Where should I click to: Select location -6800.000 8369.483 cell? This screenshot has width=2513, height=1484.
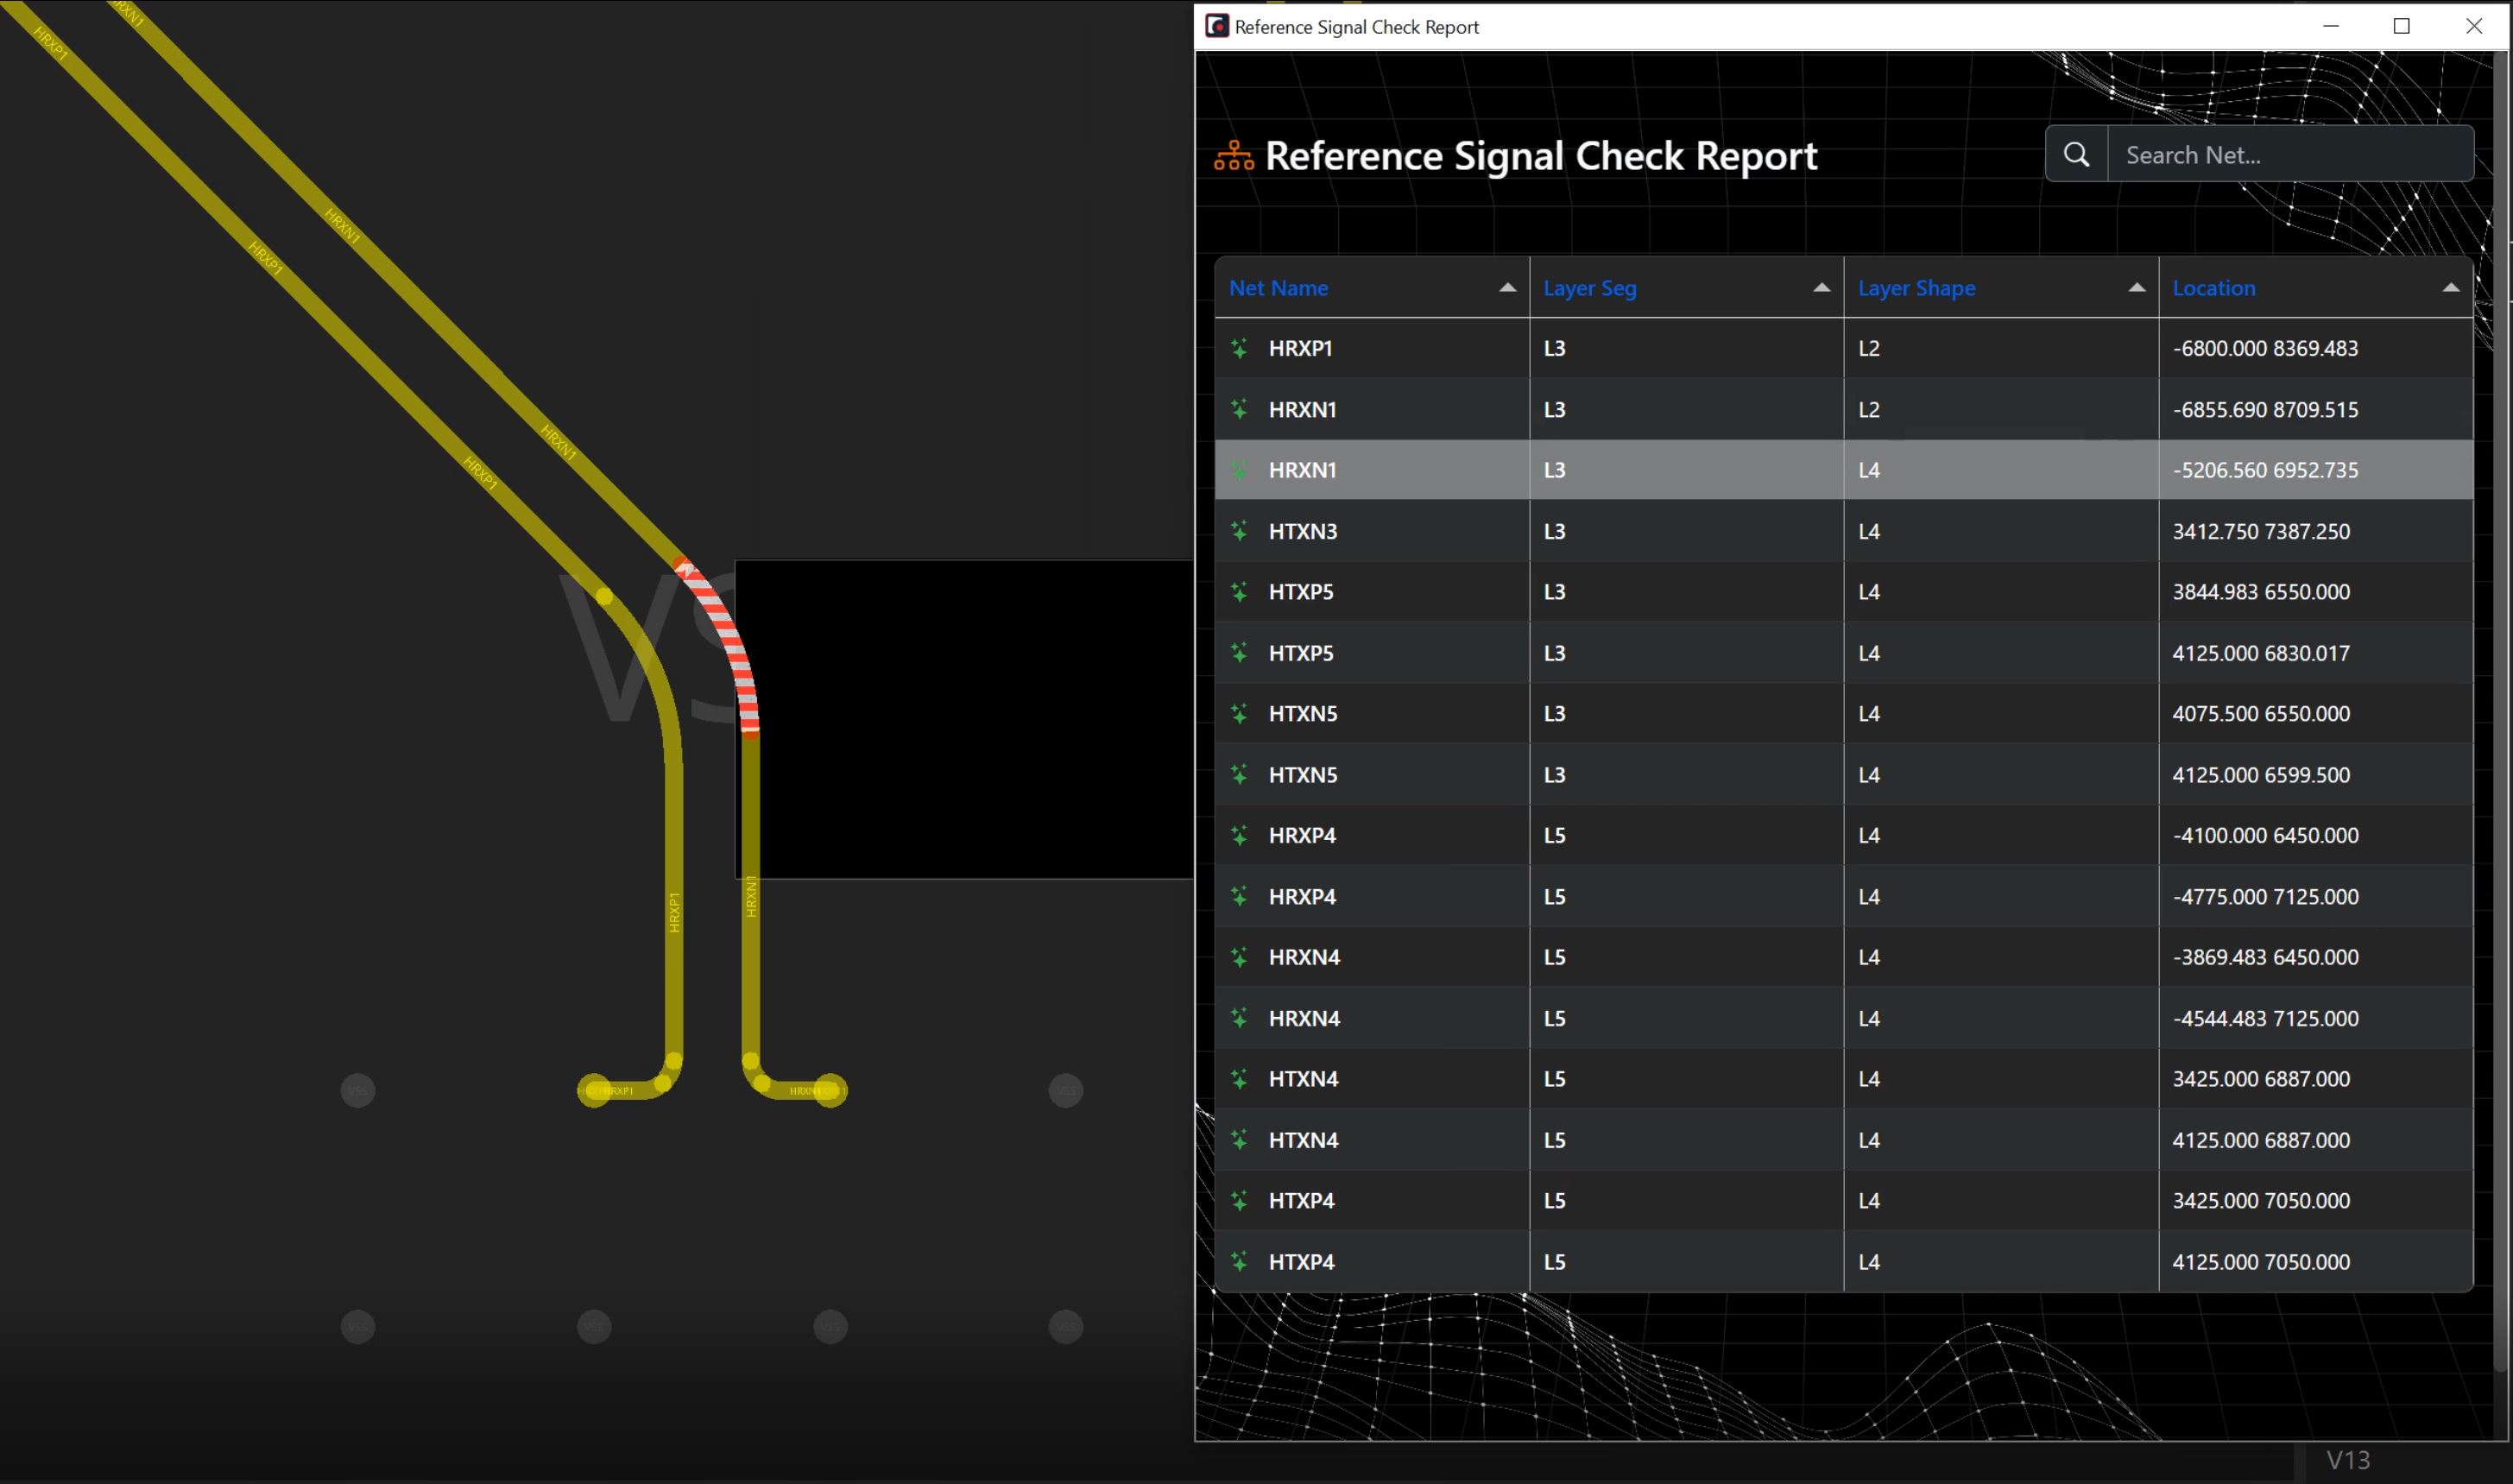[x=2316, y=348]
